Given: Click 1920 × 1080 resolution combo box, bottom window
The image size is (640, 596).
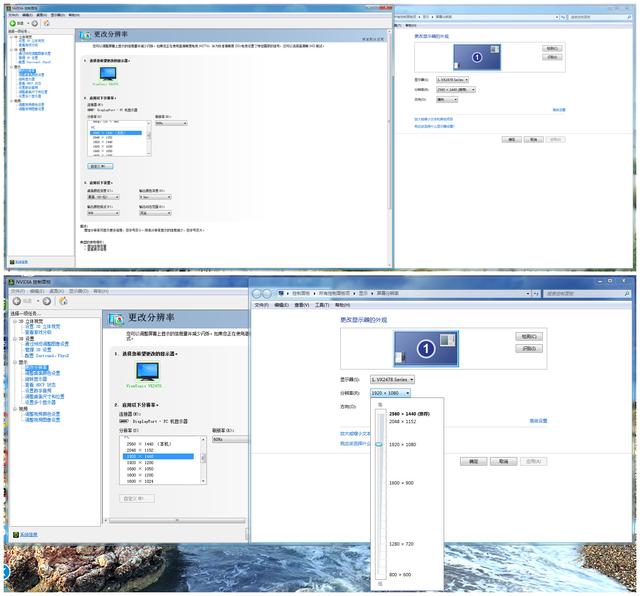Looking at the screenshot, I should tap(390, 393).
